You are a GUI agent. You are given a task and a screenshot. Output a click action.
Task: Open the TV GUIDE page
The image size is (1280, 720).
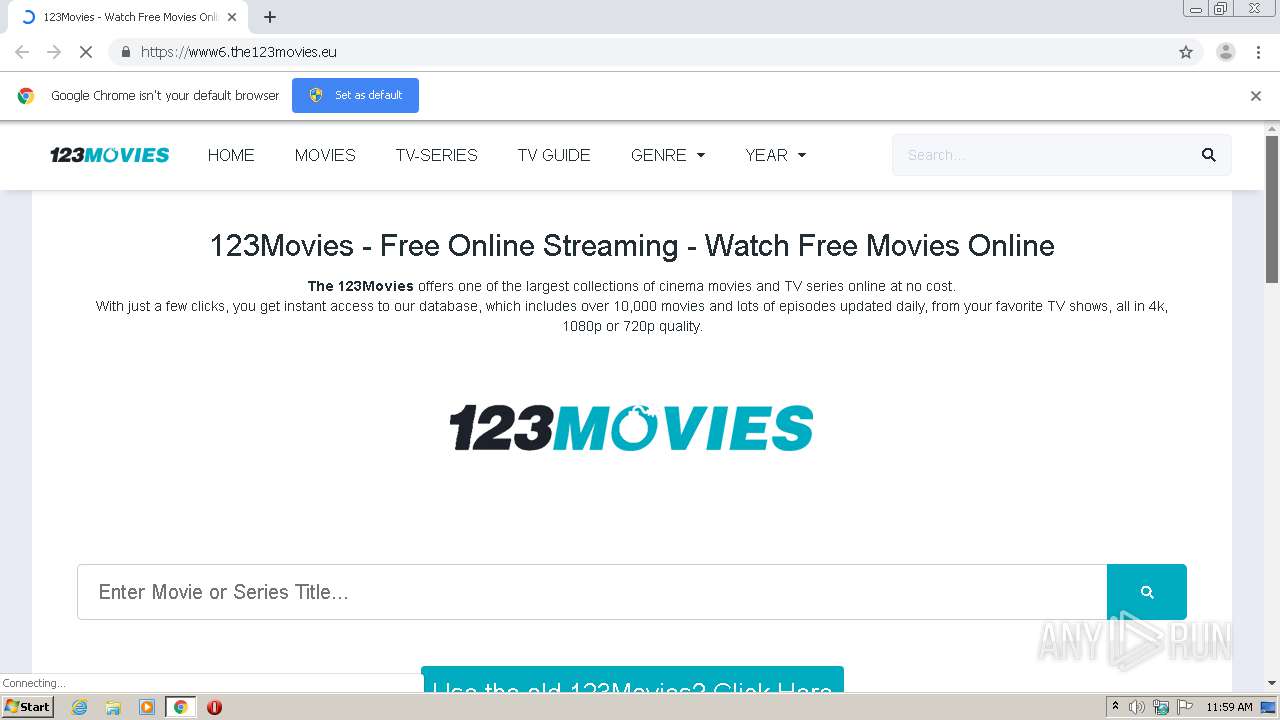click(554, 155)
